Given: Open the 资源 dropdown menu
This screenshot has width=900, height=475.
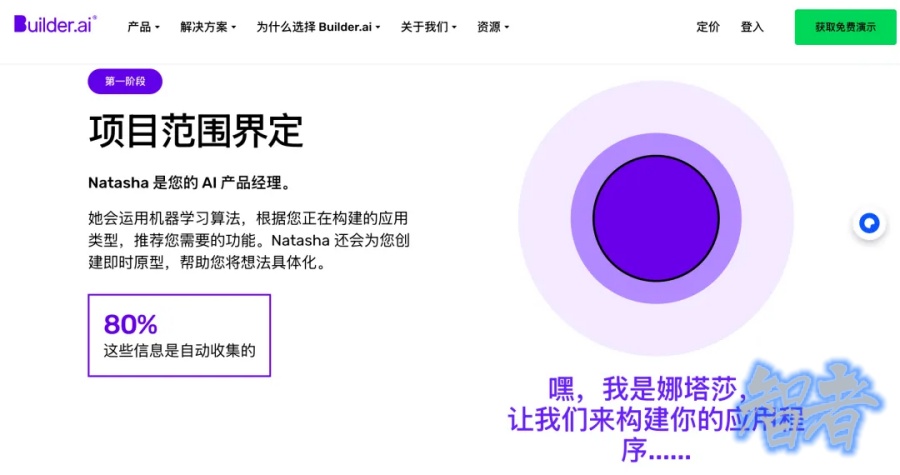Looking at the screenshot, I should click(493, 27).
